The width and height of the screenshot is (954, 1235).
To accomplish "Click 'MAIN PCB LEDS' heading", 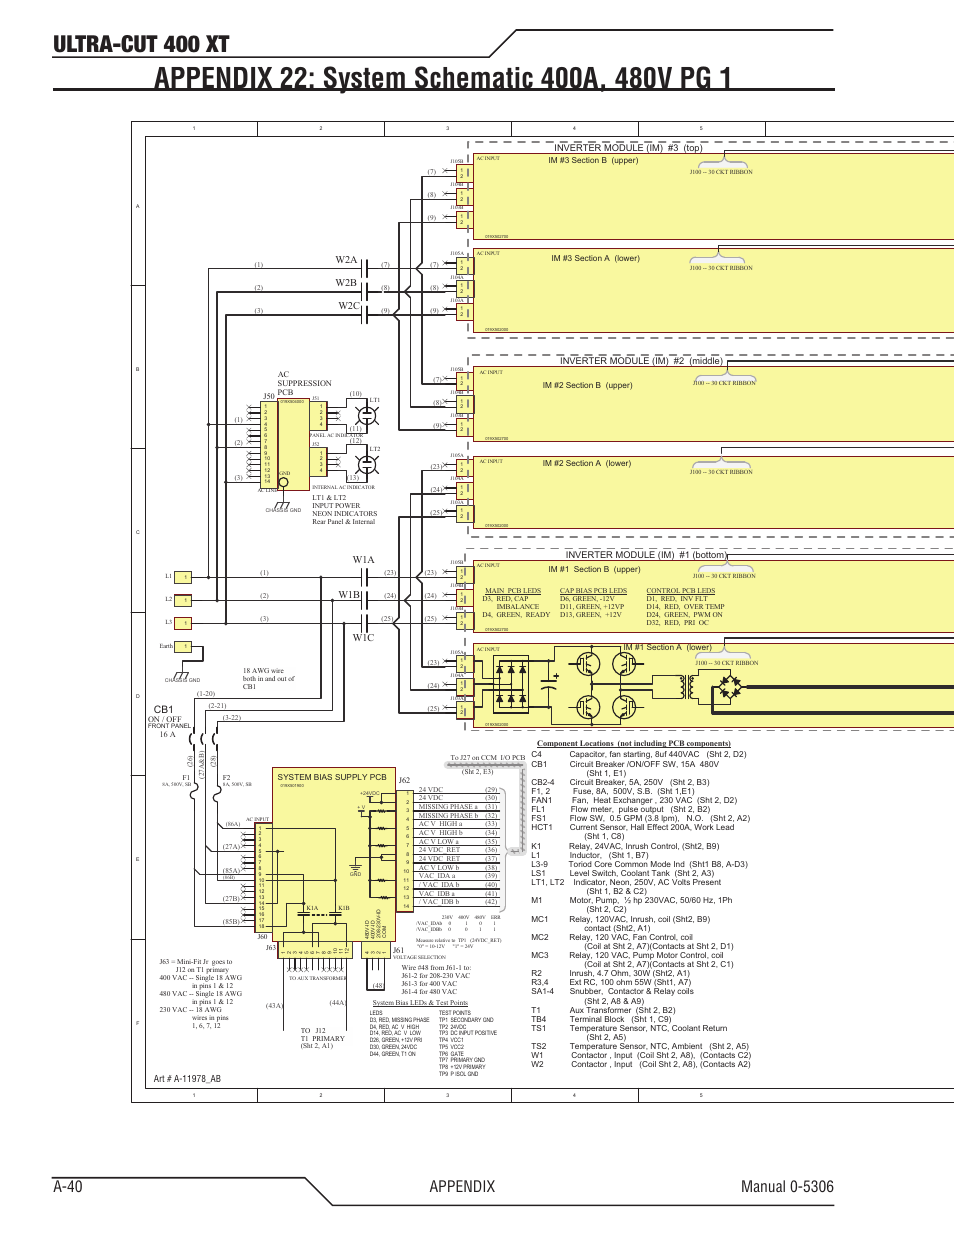I will [x=513, y=591].
